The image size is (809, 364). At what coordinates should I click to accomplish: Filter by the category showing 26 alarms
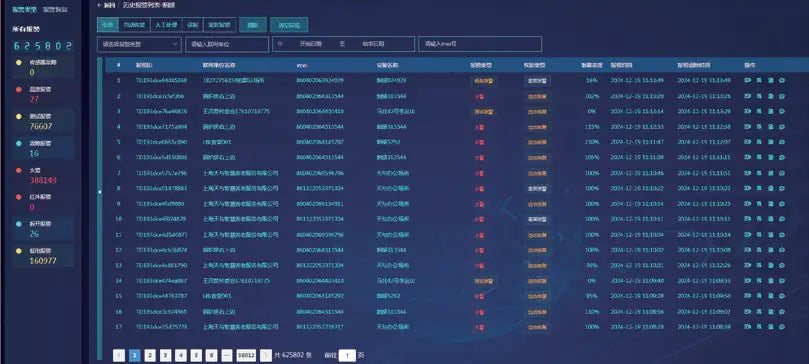pyautogui.click(x=43, y=229)
